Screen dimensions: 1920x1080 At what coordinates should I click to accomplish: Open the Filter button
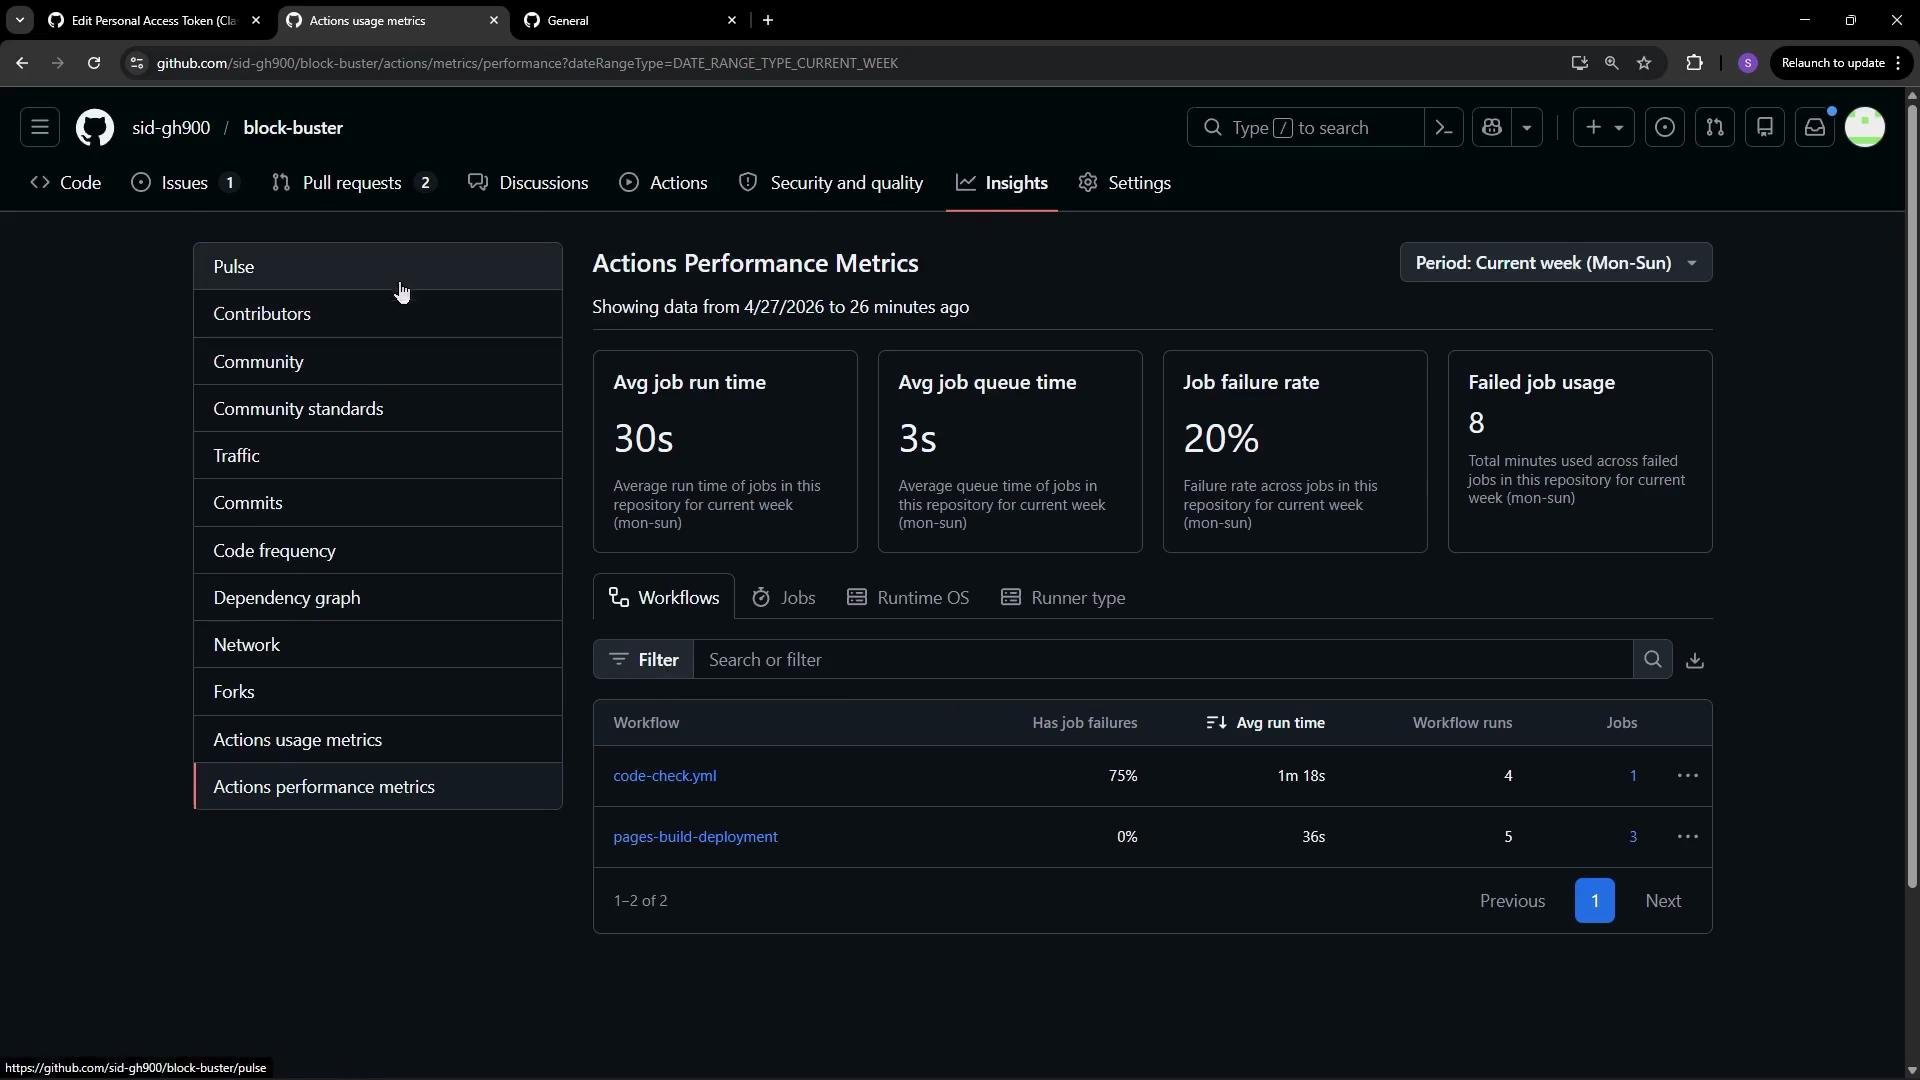pyautogui.click(x=643, y=659)
